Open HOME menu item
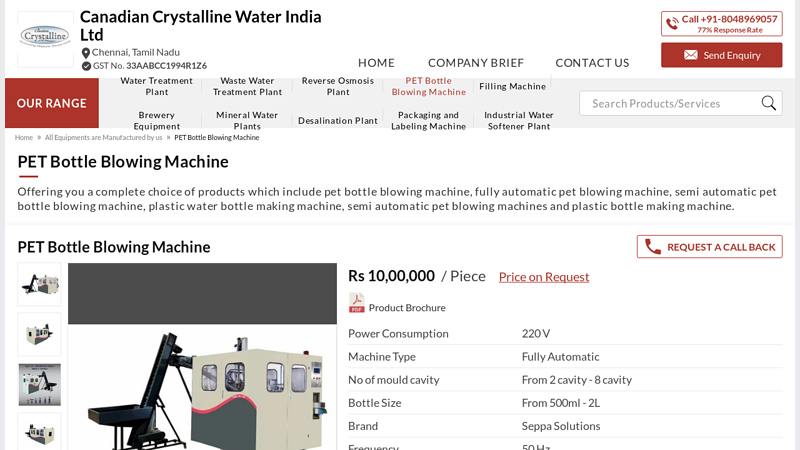Viewport: 800px width, 450px height. coord(376,63)
